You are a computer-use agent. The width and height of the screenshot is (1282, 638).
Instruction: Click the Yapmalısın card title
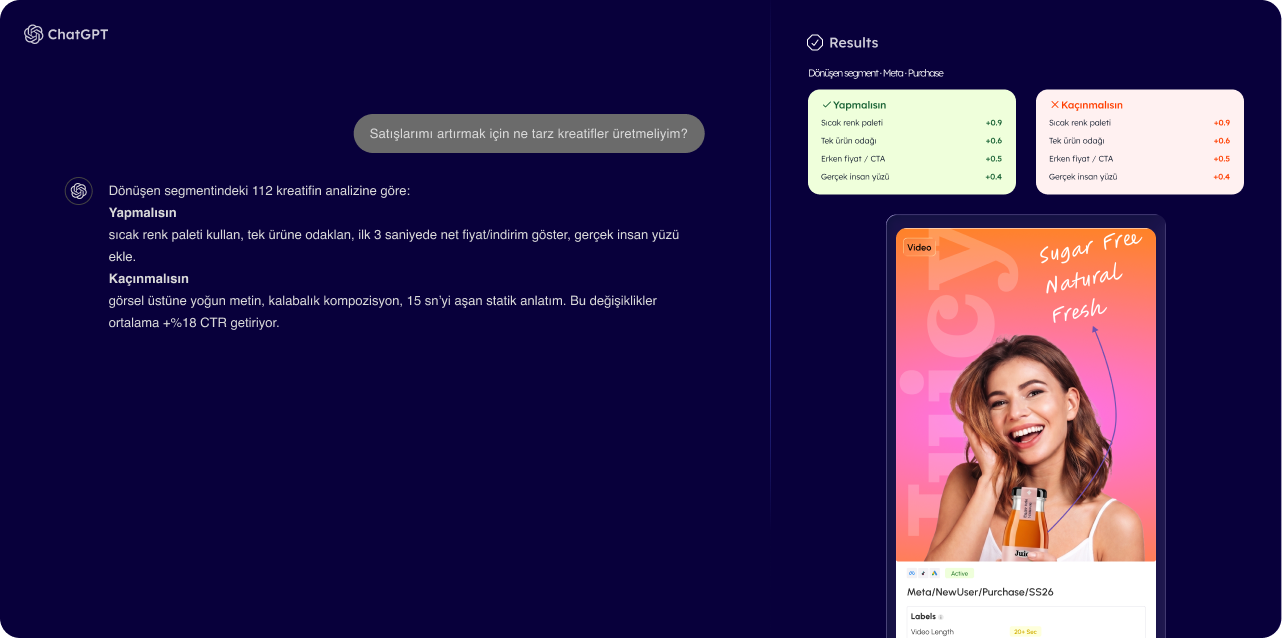860,105
